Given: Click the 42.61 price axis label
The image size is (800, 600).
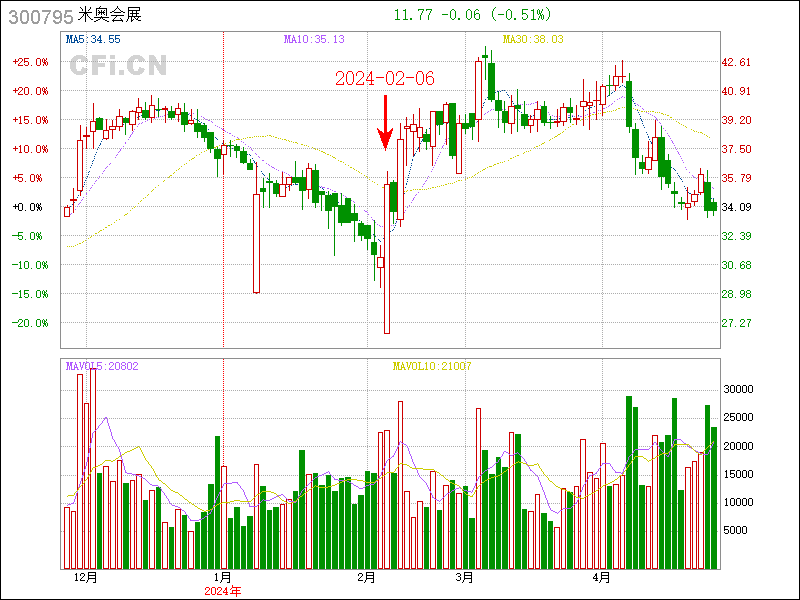Looking at the screenshot, I should [736, 62].
